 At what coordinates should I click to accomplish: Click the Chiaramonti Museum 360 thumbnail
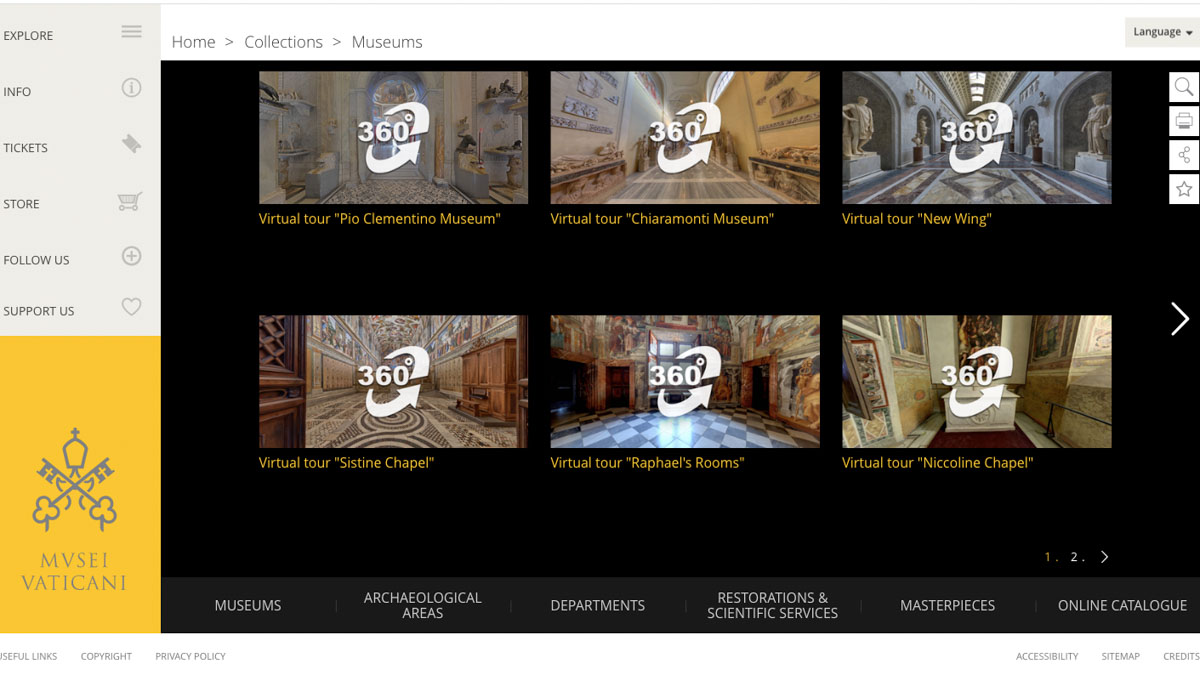(x=685, y=137)
